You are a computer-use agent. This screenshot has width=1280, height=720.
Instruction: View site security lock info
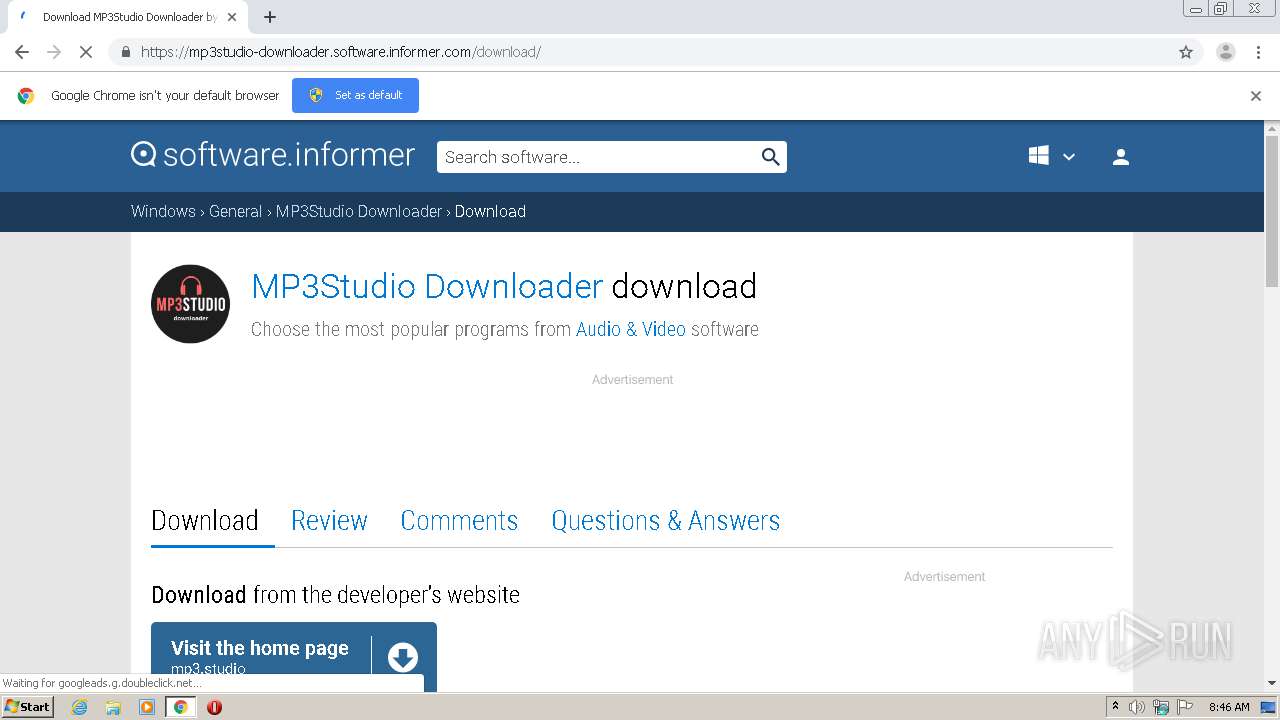125,52
